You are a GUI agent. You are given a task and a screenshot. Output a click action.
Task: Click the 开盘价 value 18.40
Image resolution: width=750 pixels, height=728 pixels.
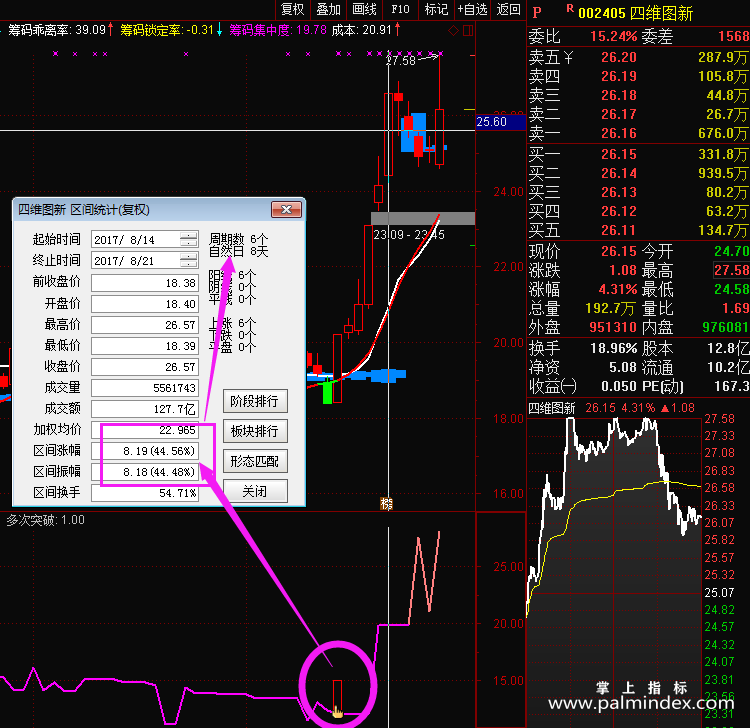tap(144, 304)
